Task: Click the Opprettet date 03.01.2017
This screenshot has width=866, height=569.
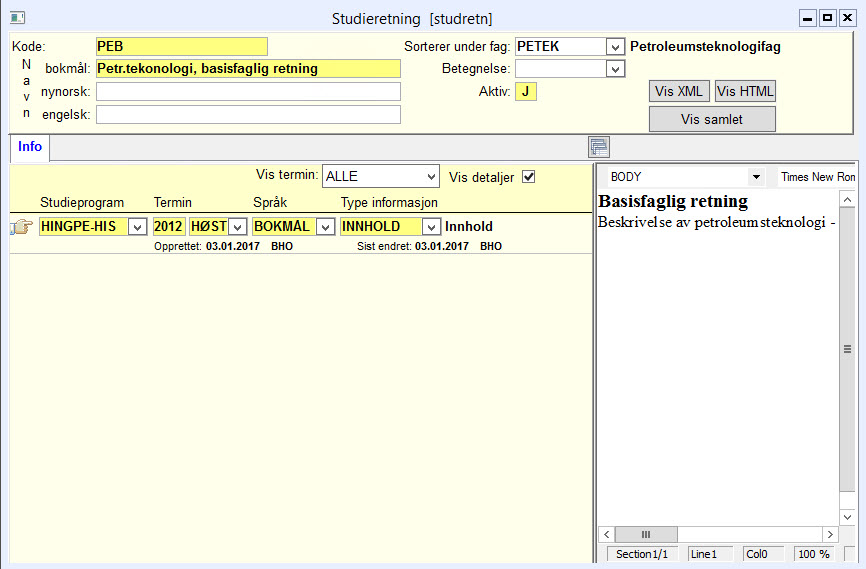Action: tap(233, 246)
